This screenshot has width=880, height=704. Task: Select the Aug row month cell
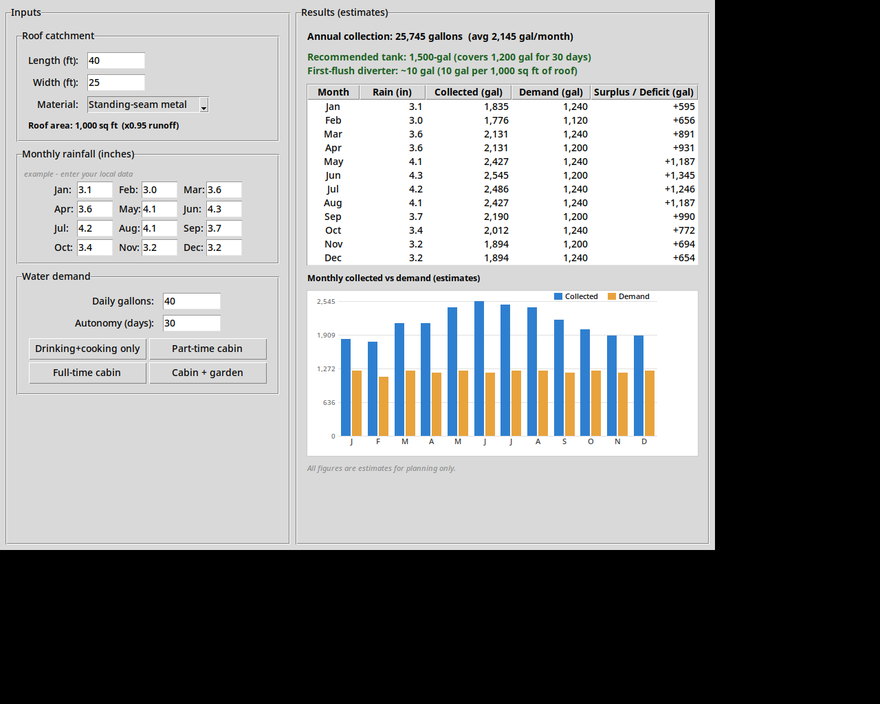(x=333, y=203)
